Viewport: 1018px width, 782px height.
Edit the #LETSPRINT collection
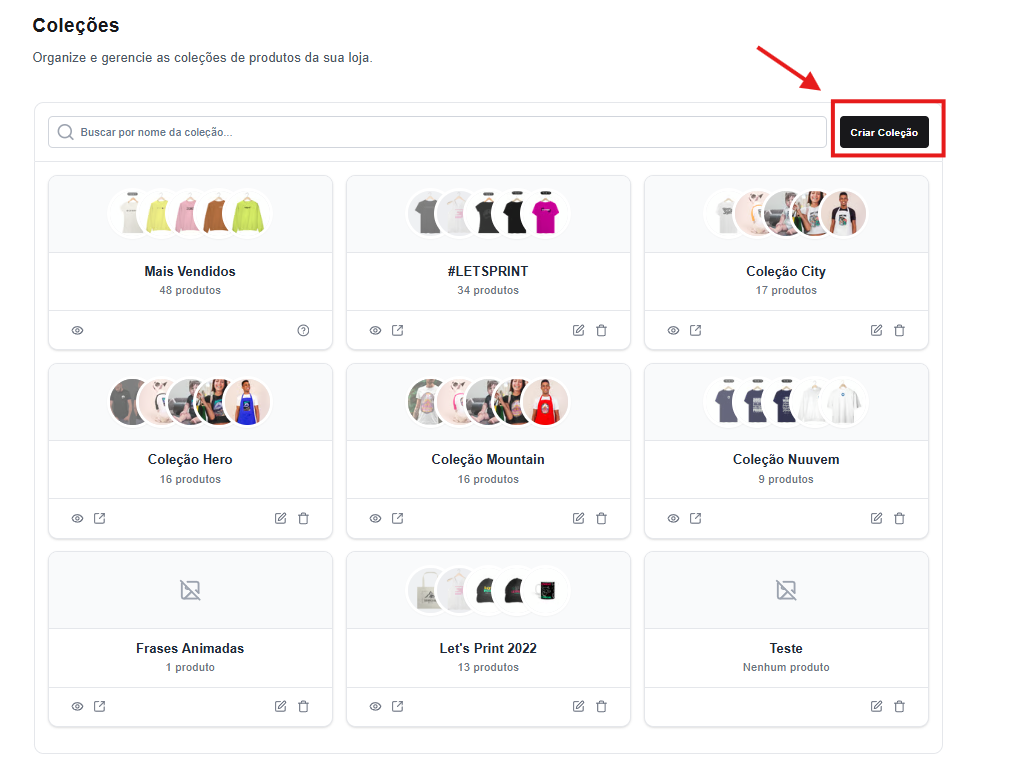click(578, 330)
